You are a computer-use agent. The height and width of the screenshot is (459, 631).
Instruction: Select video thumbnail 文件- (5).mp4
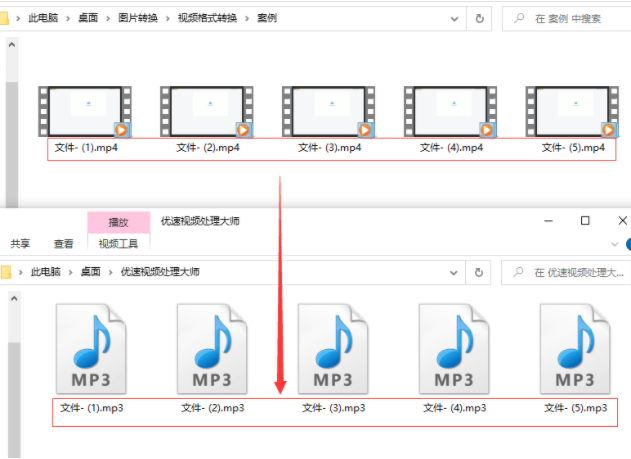click(x=572, y=111)
